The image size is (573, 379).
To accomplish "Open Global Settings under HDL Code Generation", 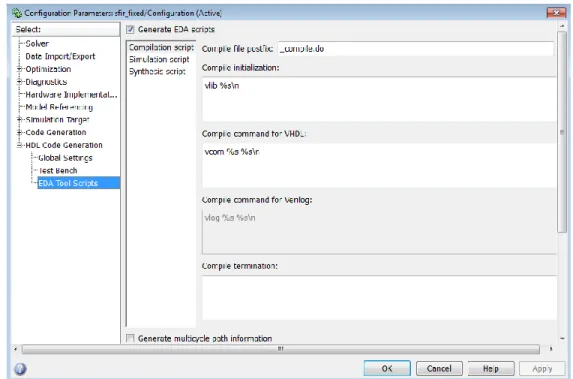I will (65, 158).
